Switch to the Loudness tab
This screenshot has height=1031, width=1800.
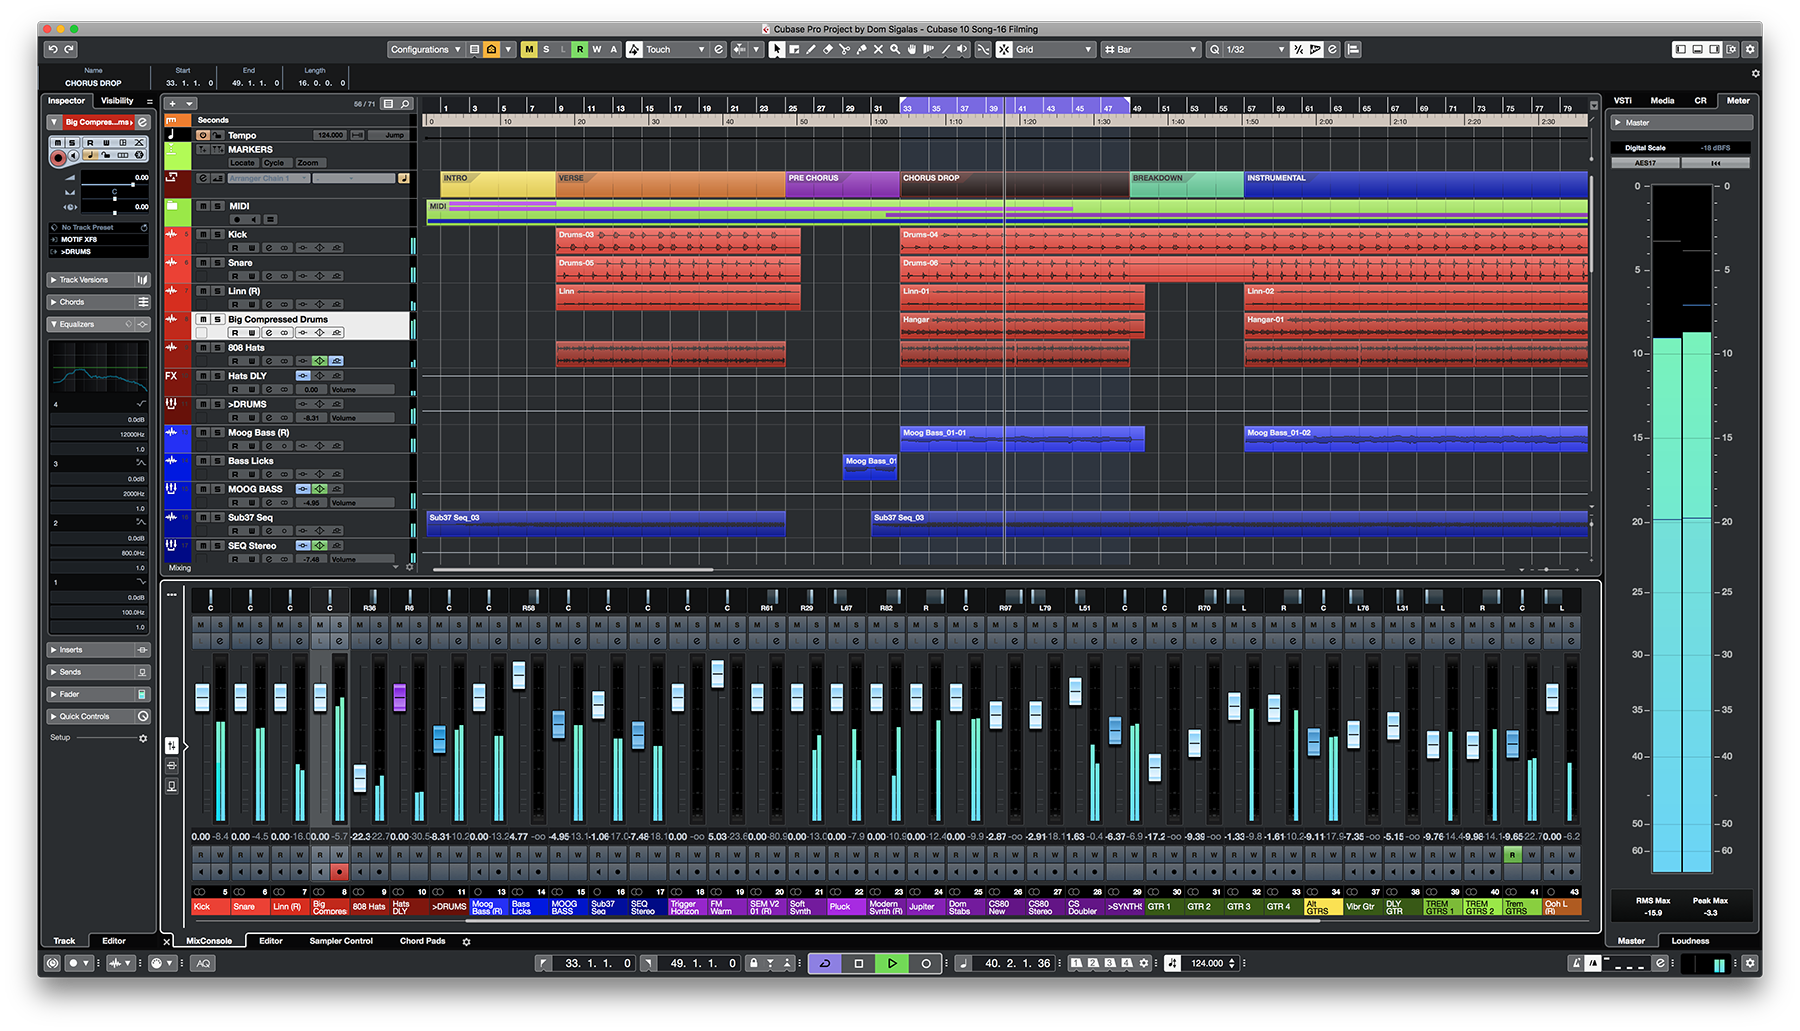click(1690, 941)
